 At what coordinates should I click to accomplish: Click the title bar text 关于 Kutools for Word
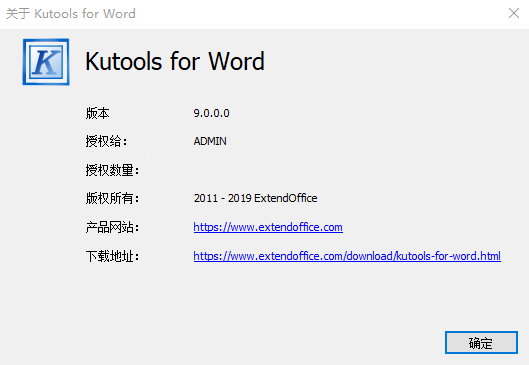(x=71, y=14)
